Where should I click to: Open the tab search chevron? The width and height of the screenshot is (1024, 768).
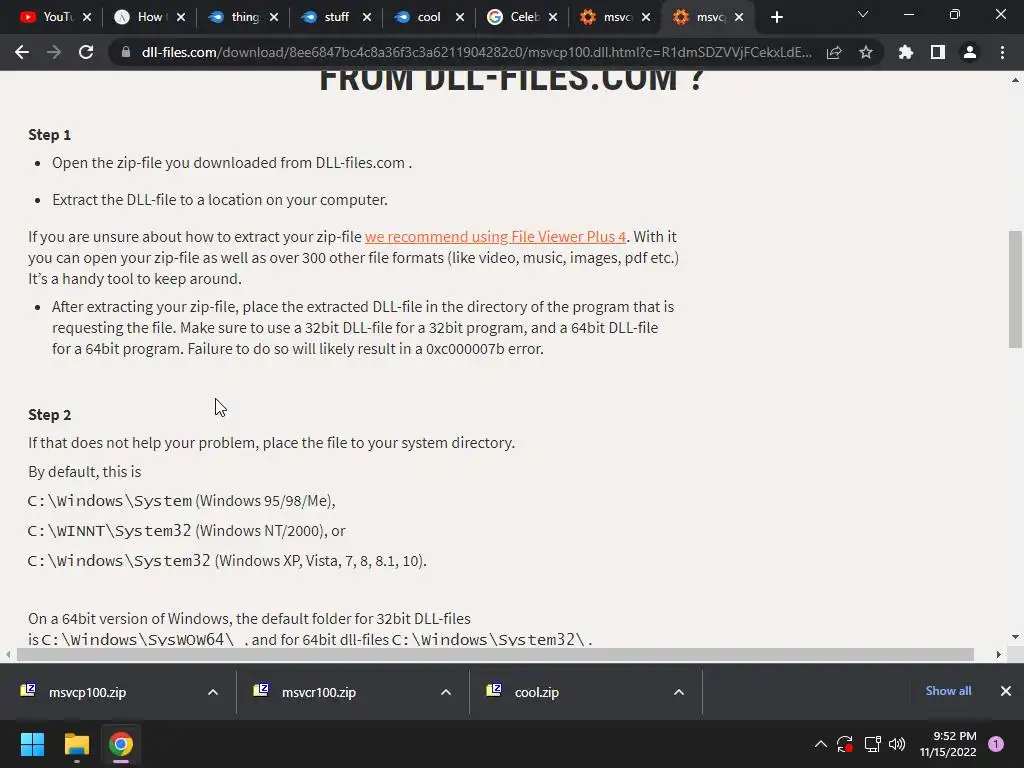[863, 14]
